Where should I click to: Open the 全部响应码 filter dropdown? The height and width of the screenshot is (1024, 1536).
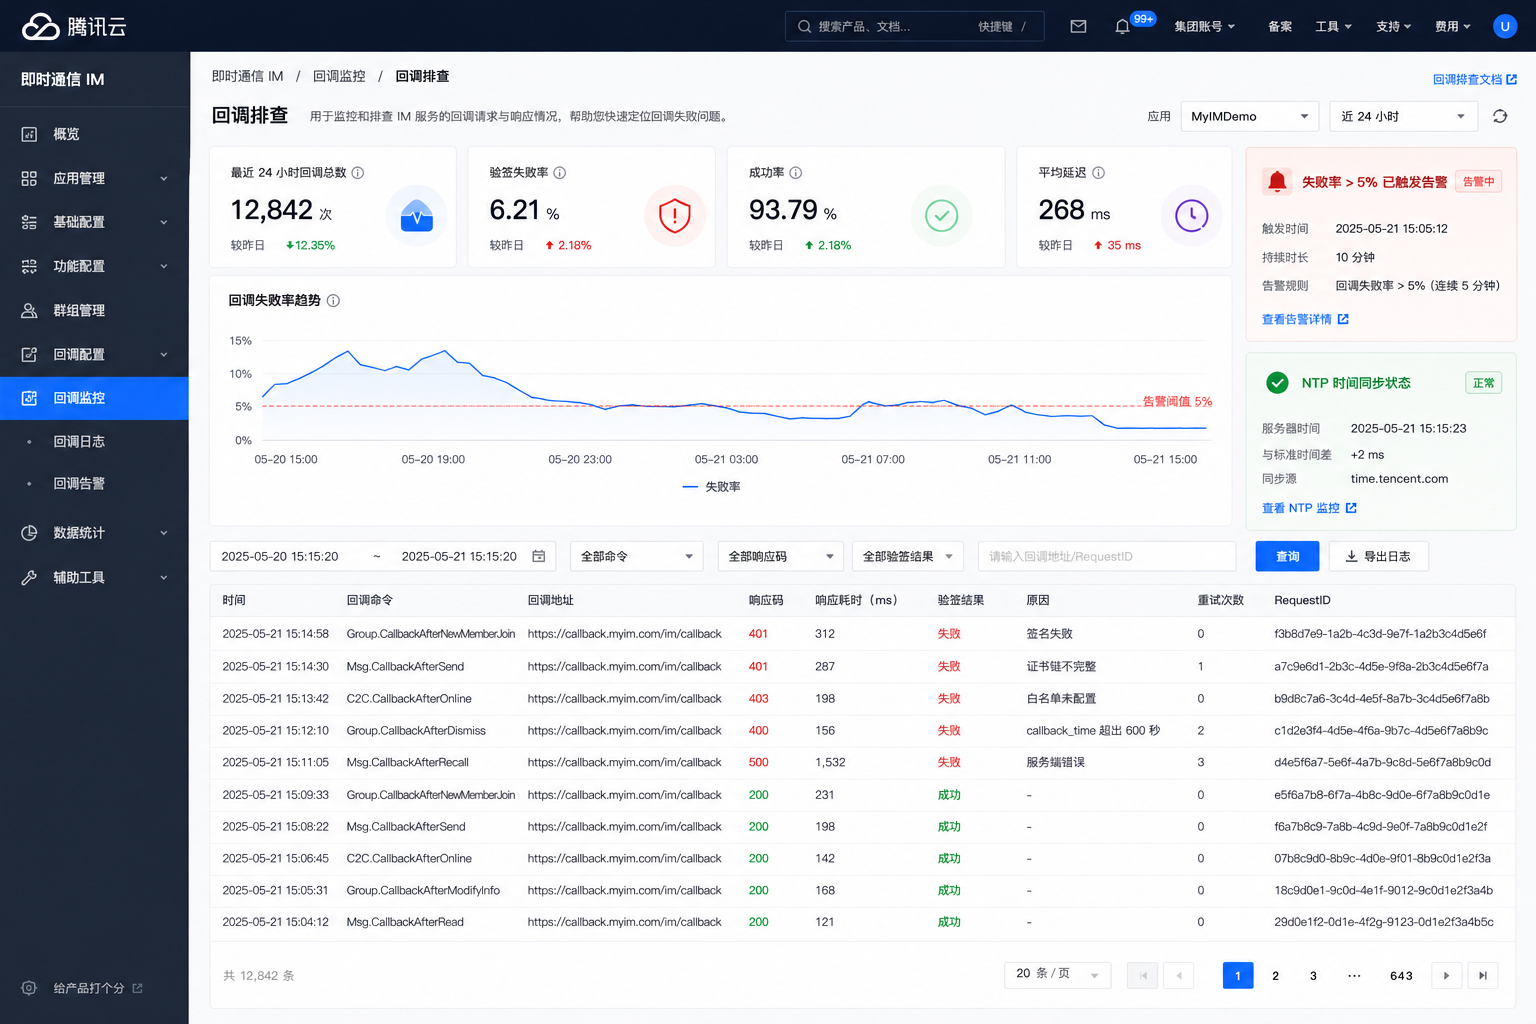click(x=781, y=556)
